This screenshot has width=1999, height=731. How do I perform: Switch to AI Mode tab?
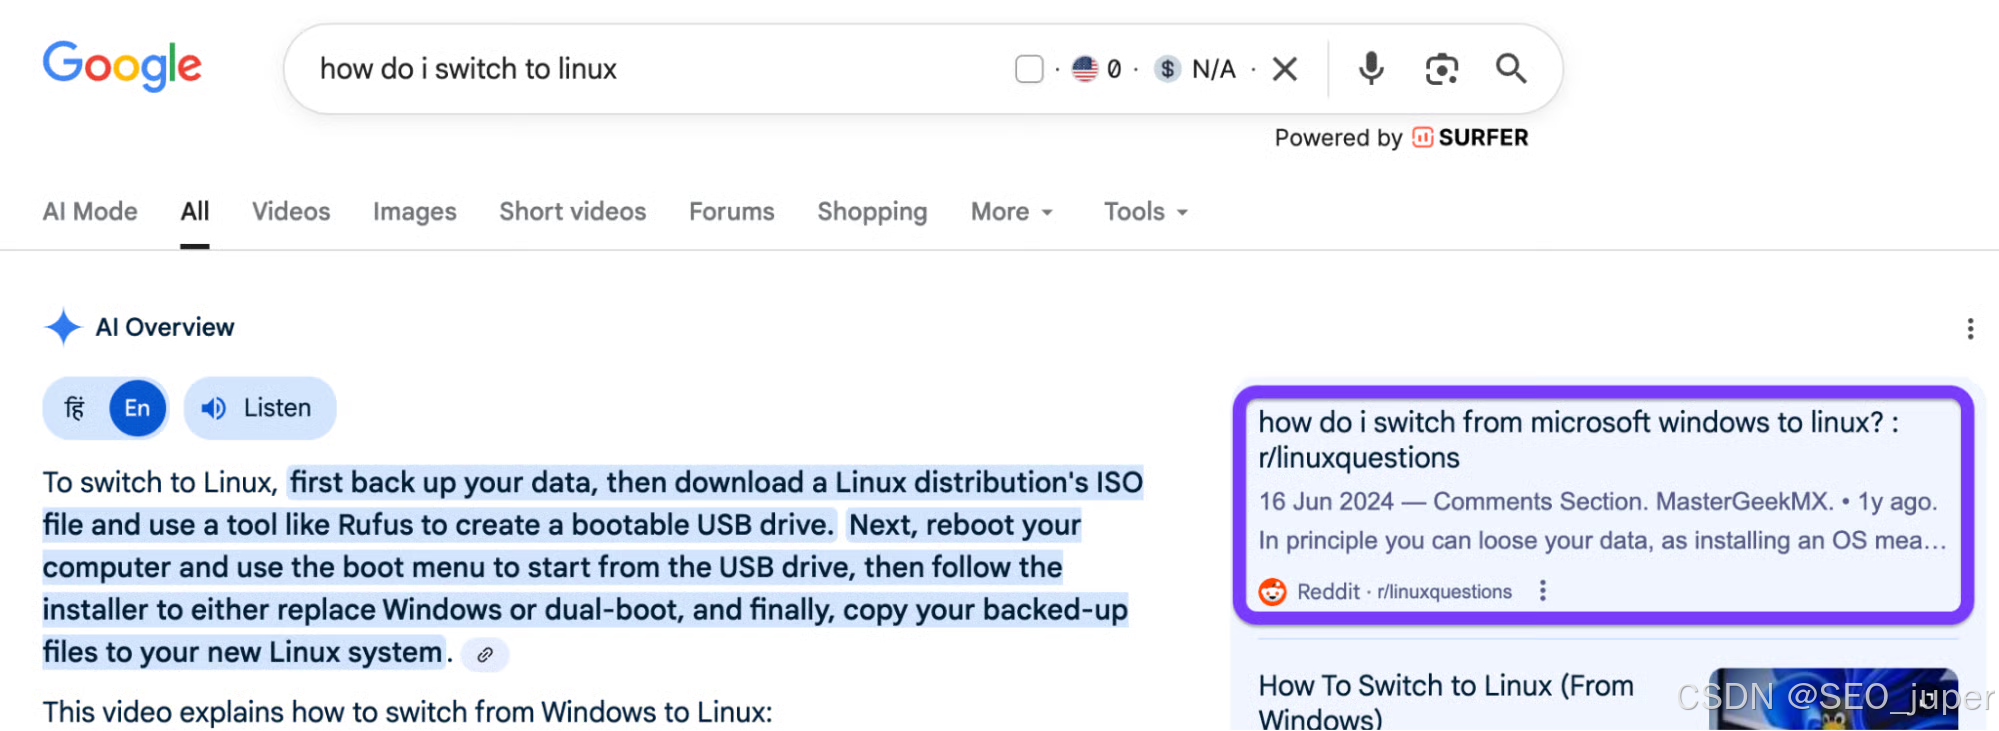tap(90, 212)
